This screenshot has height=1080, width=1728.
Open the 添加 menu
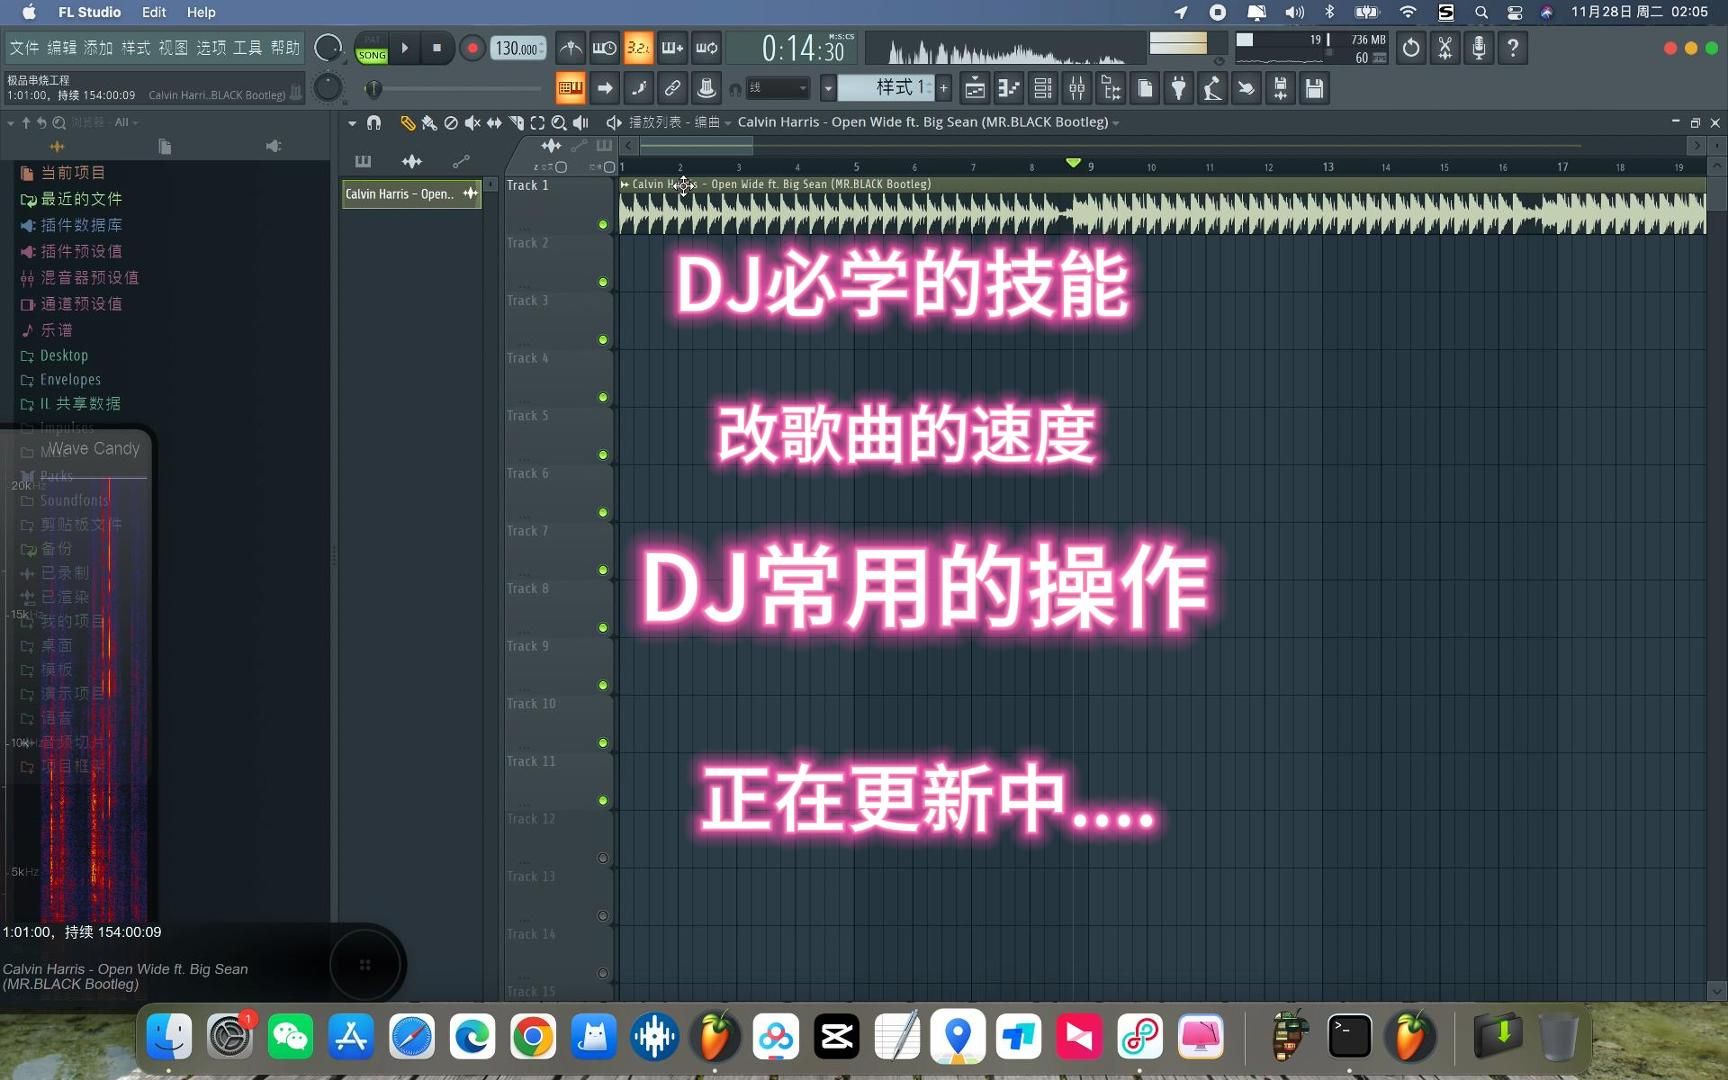(x=98, y=48)
